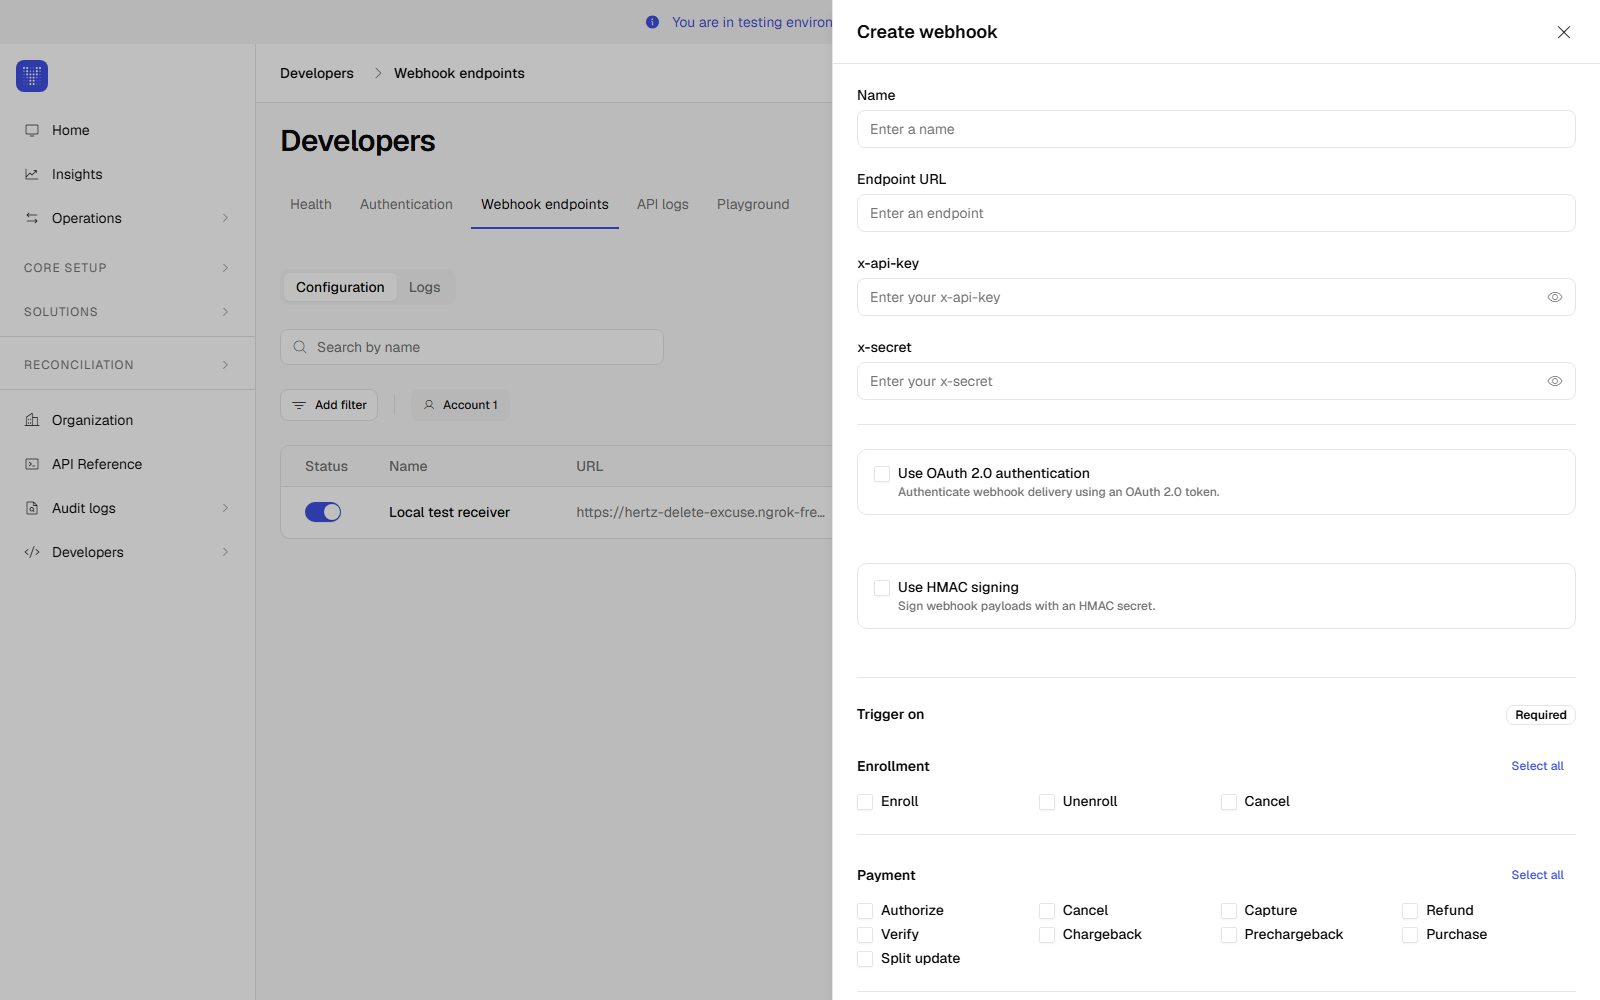This screenshot has height=1000, width=1600.
Task: Open Organization building icon
Action: click(x=32, y=420)
